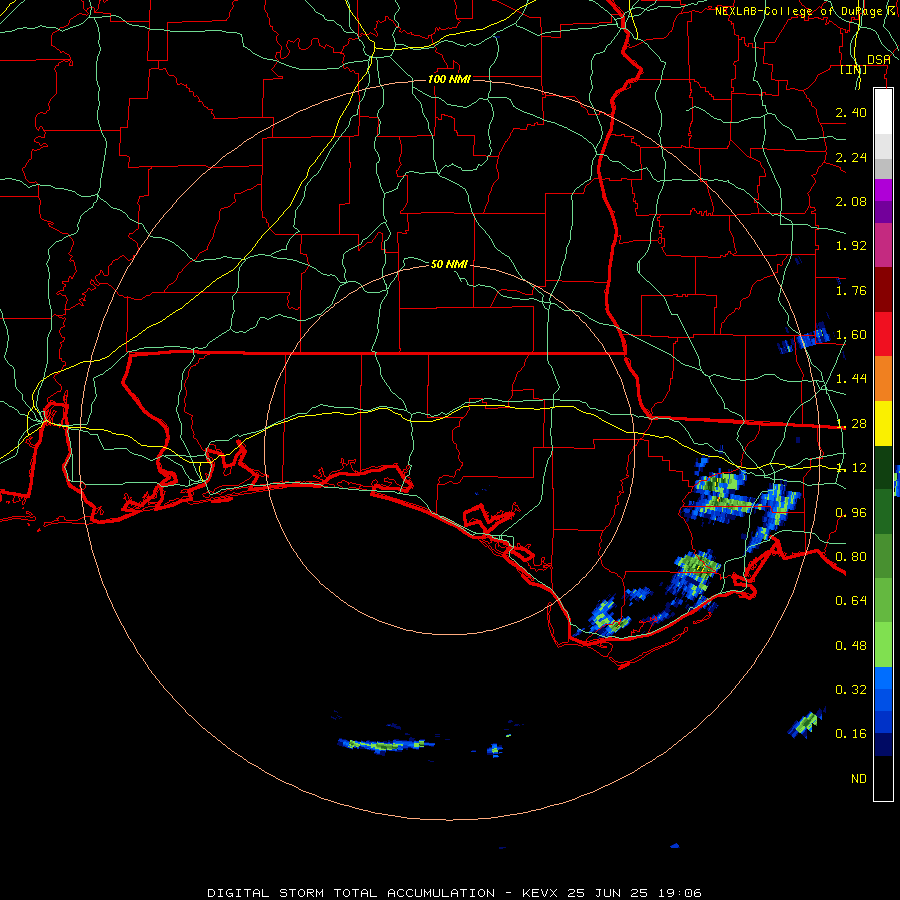
Task: Click the black ND swatch in legend
Action: pyautogui.click(x=883, y=778)
